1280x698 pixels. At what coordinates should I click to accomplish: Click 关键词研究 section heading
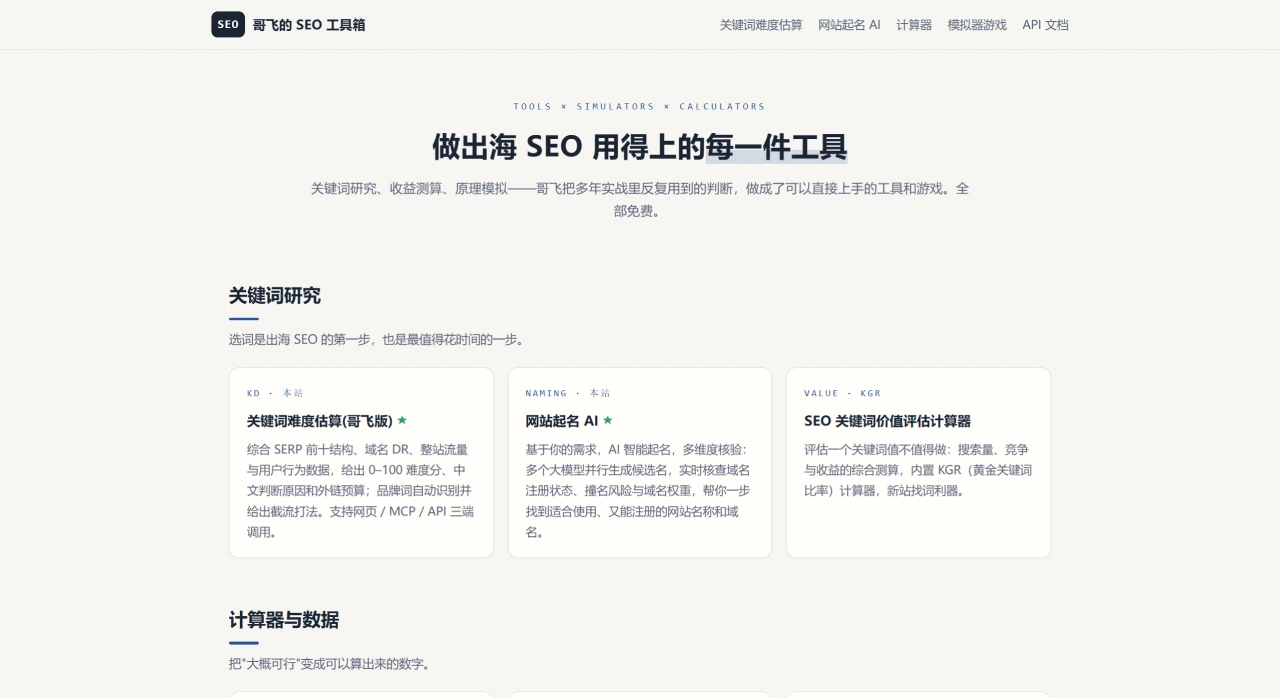tap(275, 296)
